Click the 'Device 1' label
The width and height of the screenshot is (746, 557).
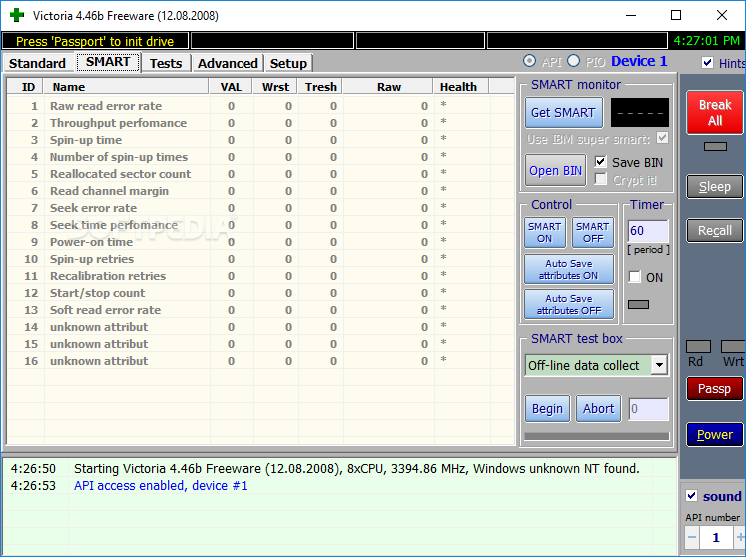(639, 61)
